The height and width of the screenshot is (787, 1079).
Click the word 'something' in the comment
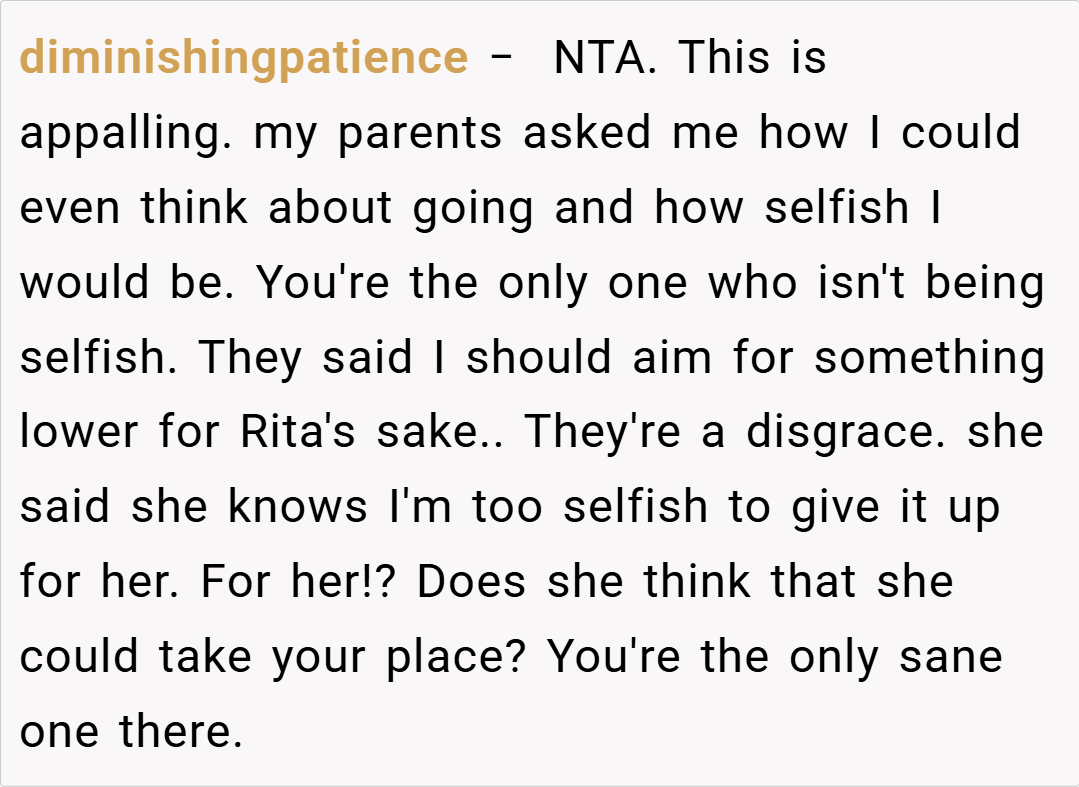929,358
